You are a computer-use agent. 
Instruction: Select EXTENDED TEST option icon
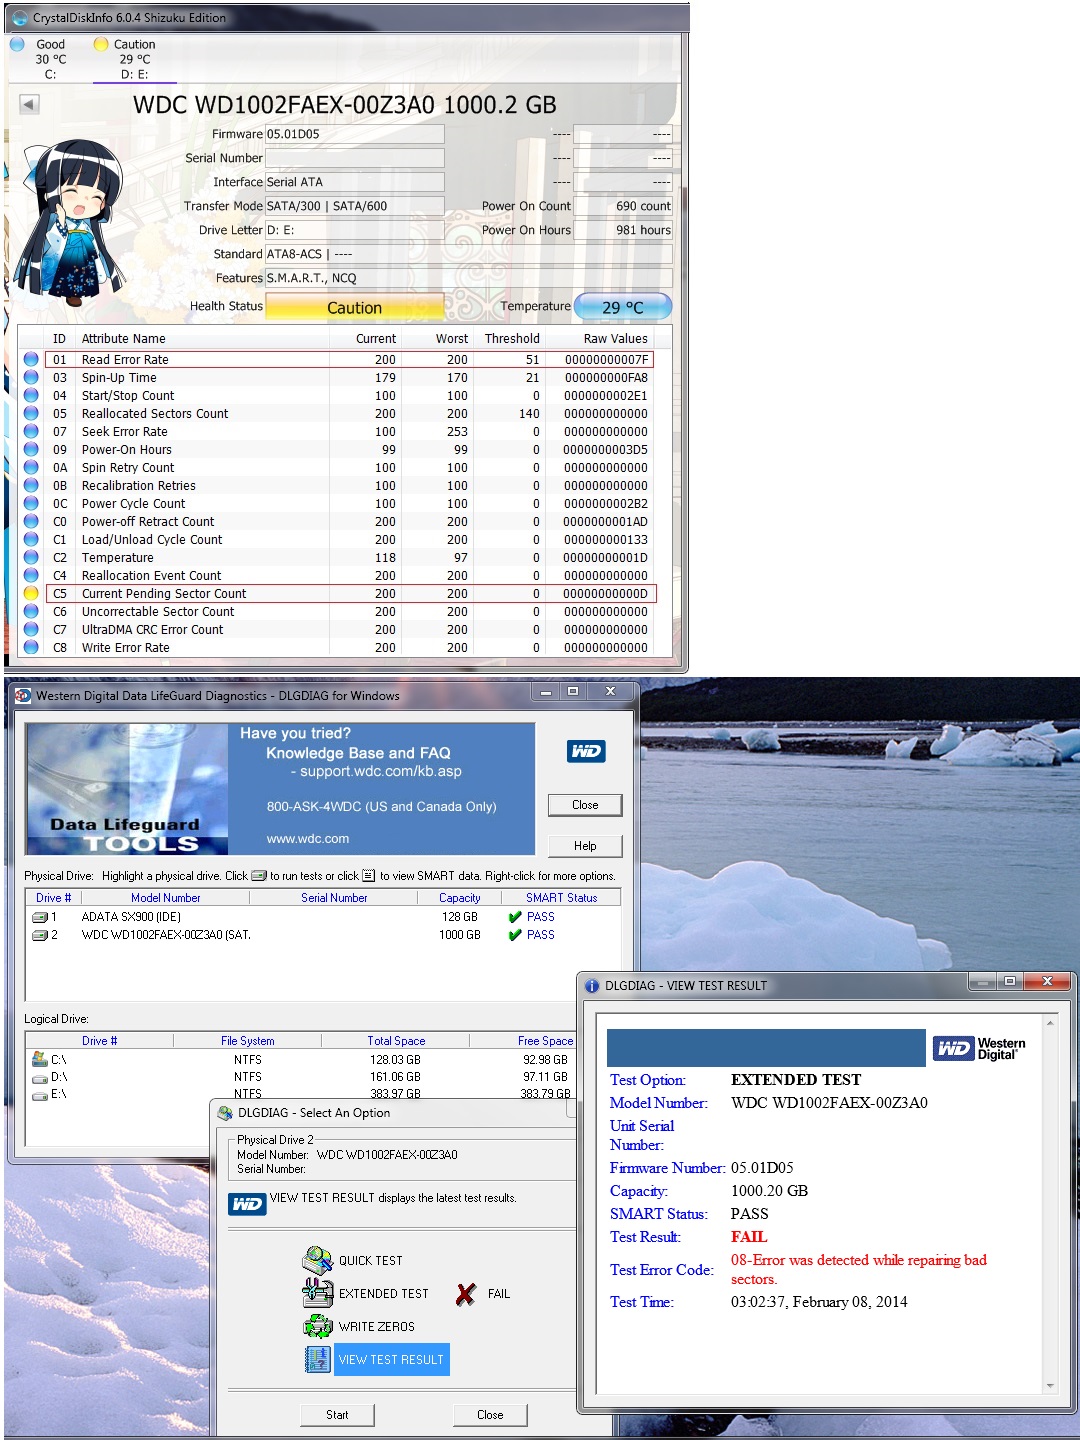click(318, 1293)
